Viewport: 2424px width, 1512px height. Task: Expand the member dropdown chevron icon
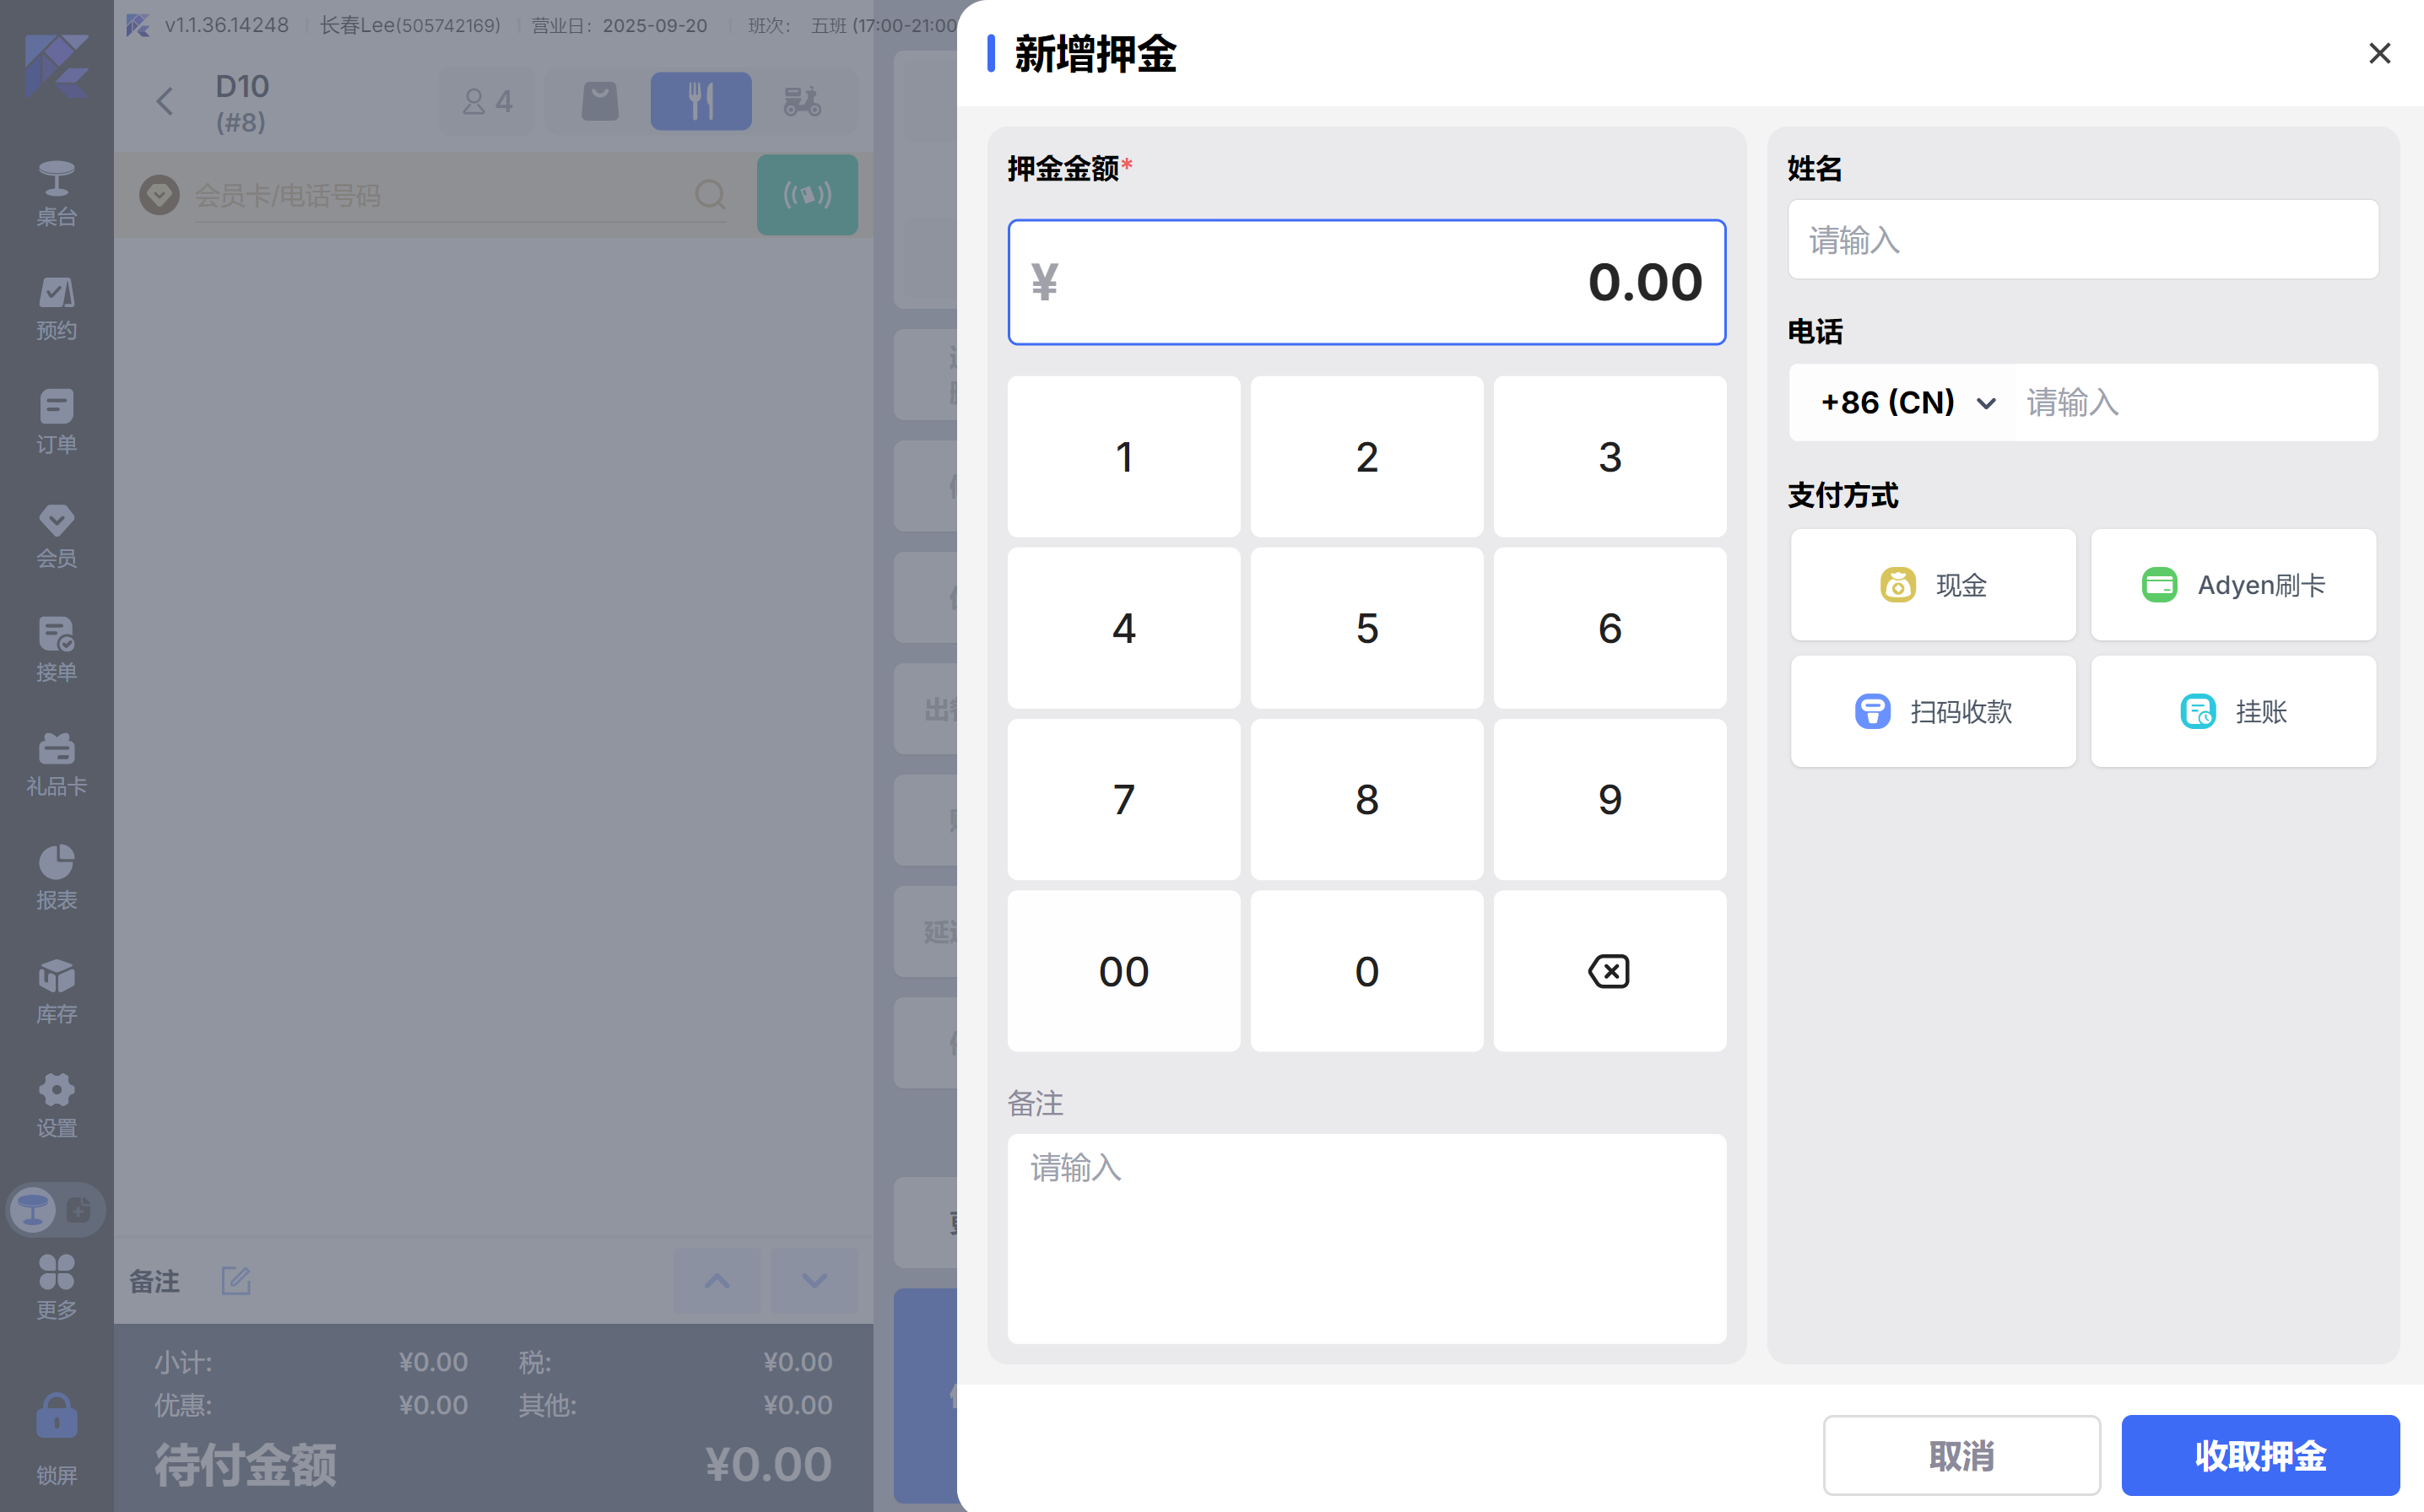click(159, 195)
